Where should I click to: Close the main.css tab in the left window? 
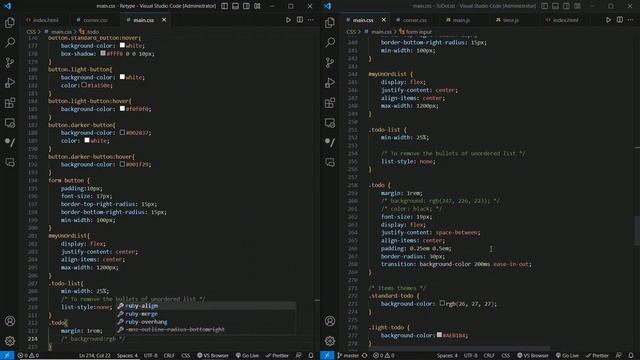(x=164, y=20)
